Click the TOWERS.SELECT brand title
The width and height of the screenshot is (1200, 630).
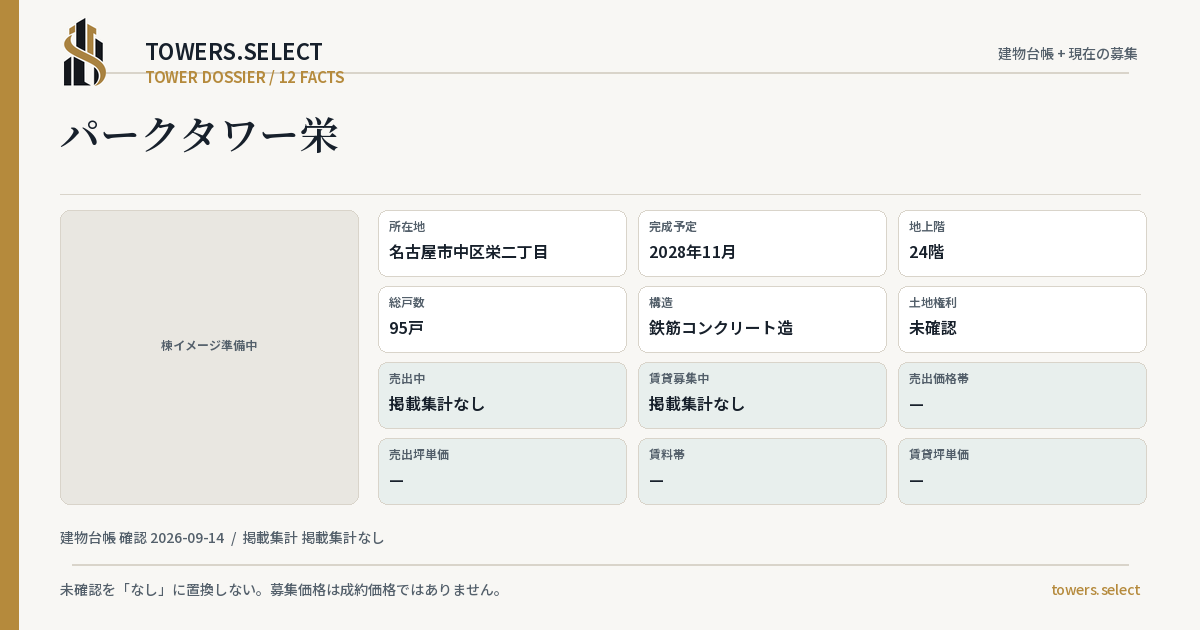coord(234,52)
